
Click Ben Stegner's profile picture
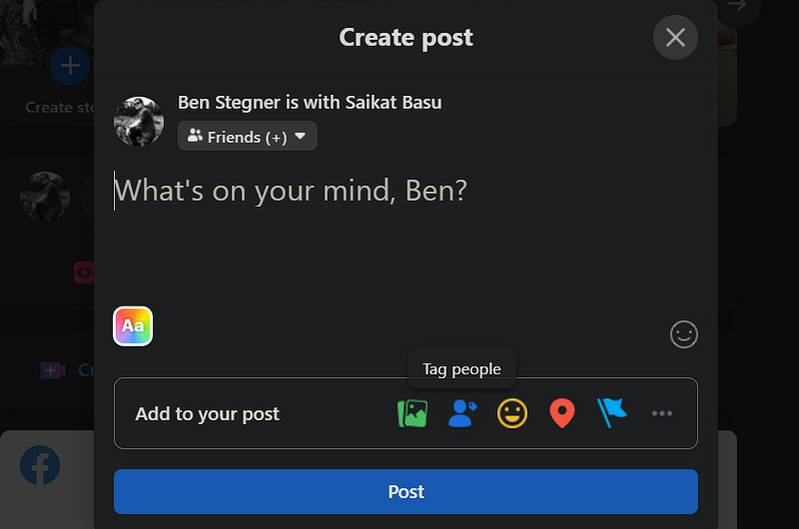pyautogui.click(x=139, y=122)
